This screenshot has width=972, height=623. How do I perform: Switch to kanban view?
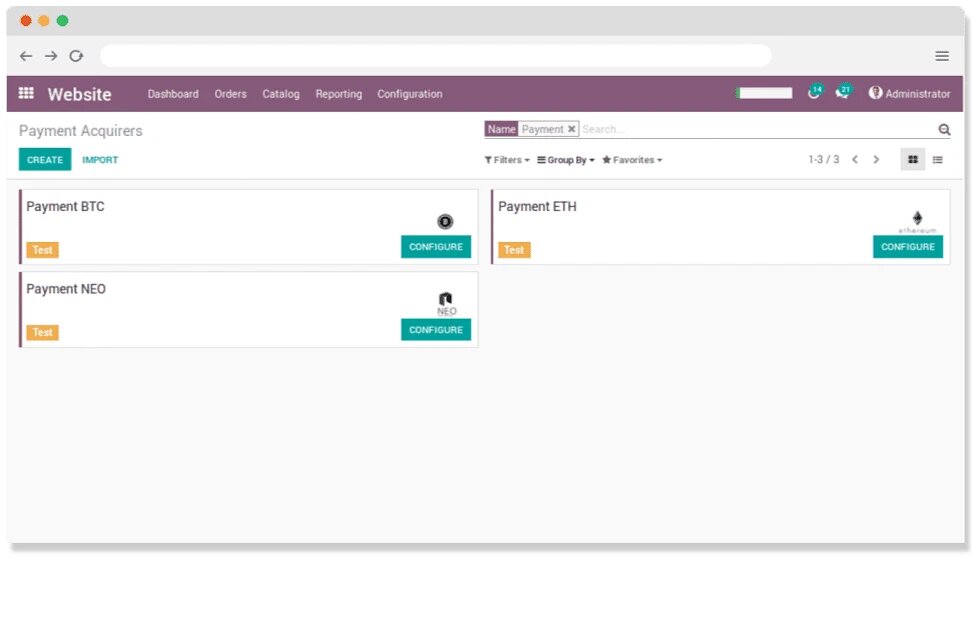(912, 159)
